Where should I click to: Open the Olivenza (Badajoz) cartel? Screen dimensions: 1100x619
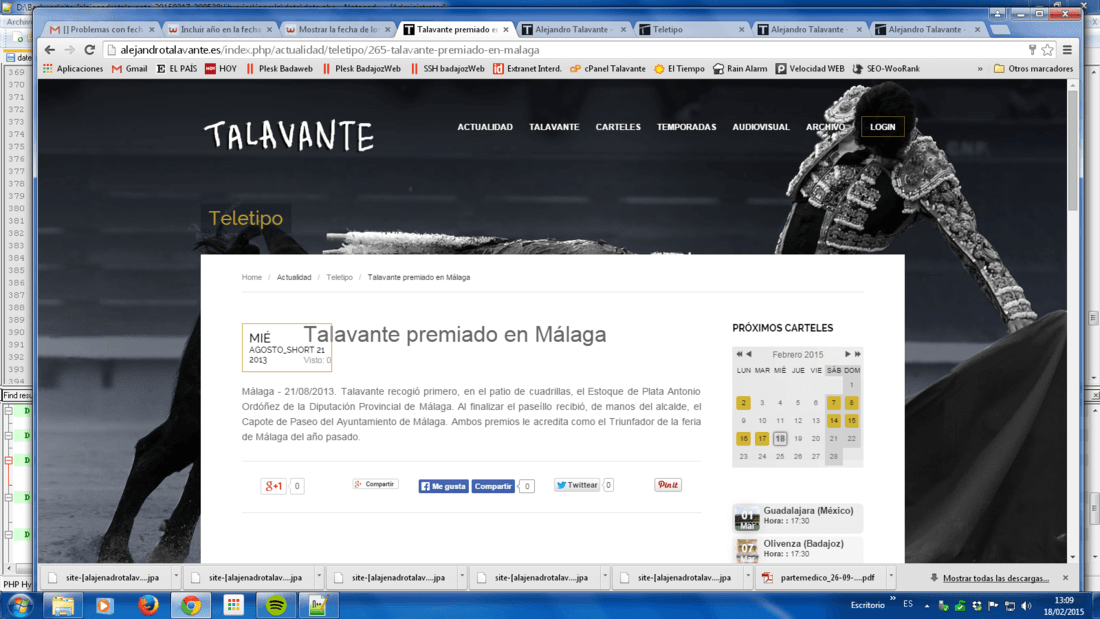click(798, 550)
